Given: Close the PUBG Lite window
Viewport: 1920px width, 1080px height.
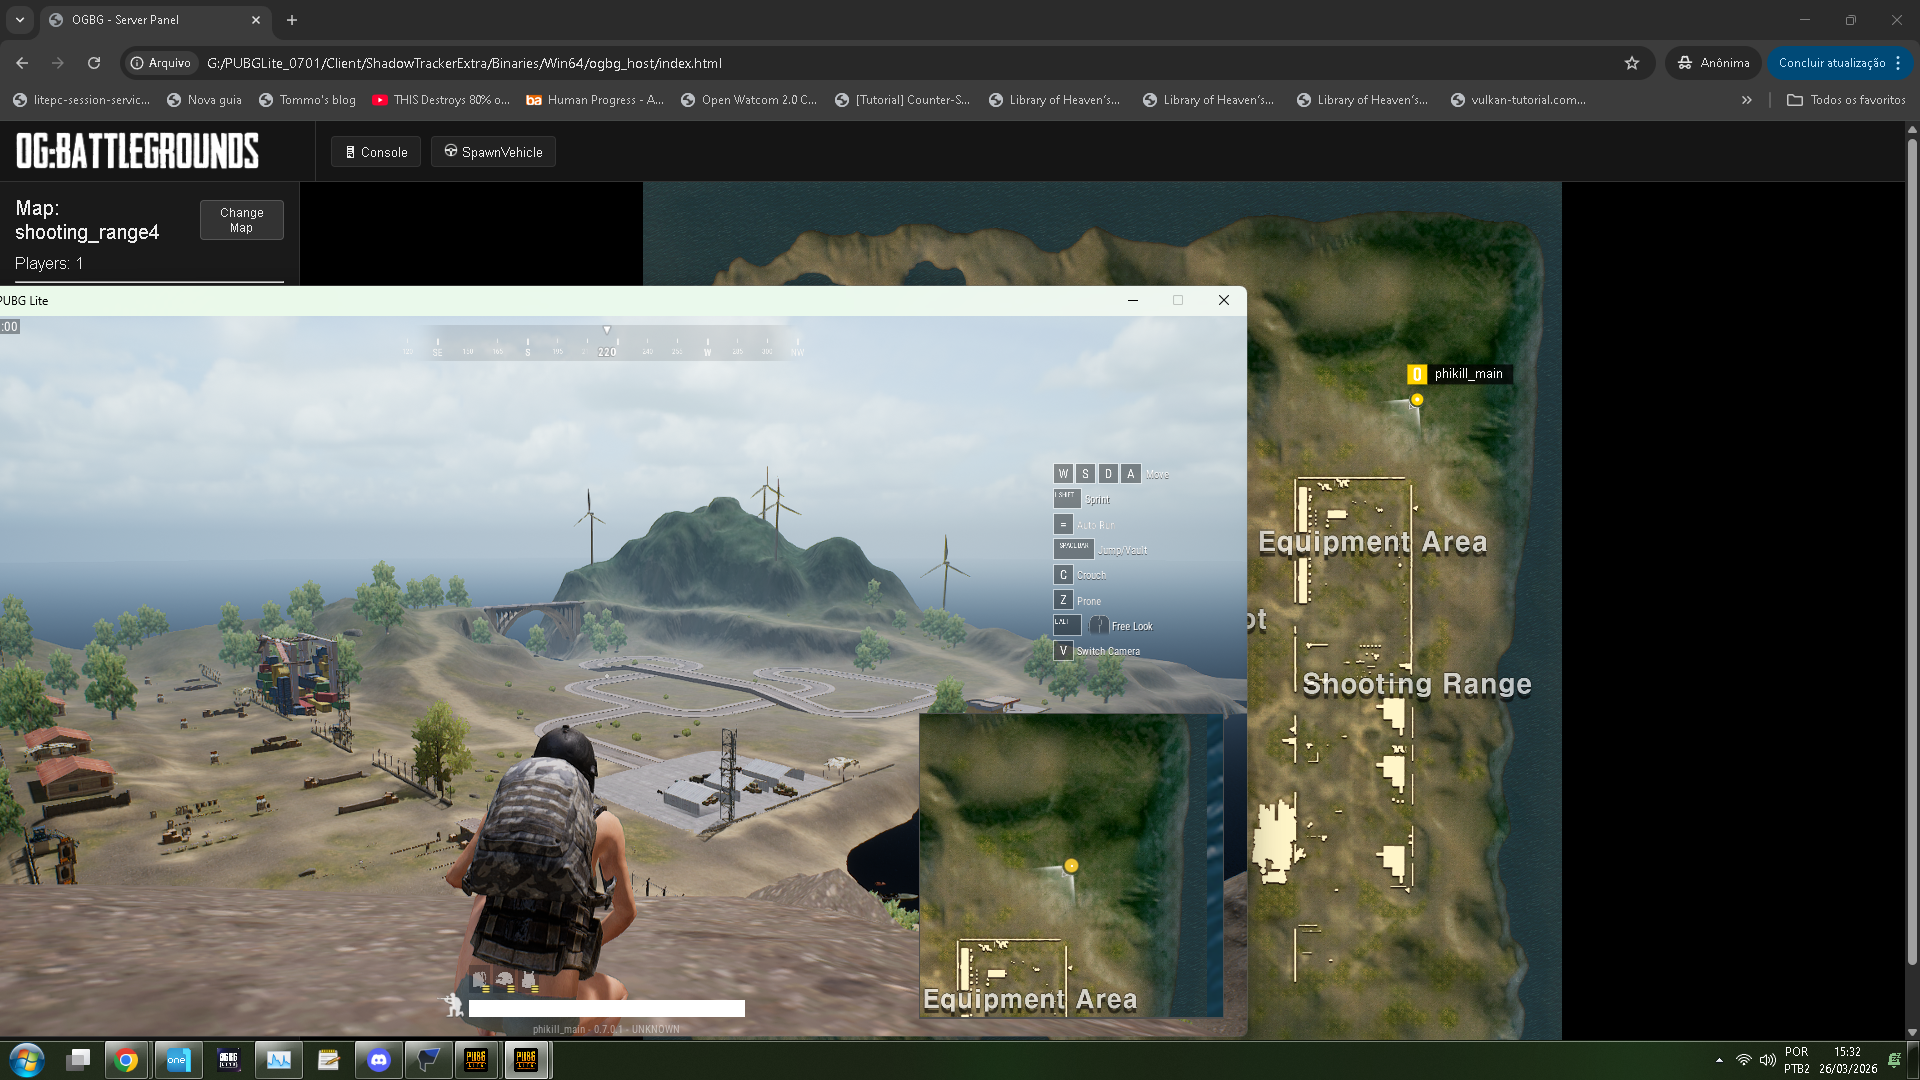Looking at the screenshot, I should [x=1223, y=300].
